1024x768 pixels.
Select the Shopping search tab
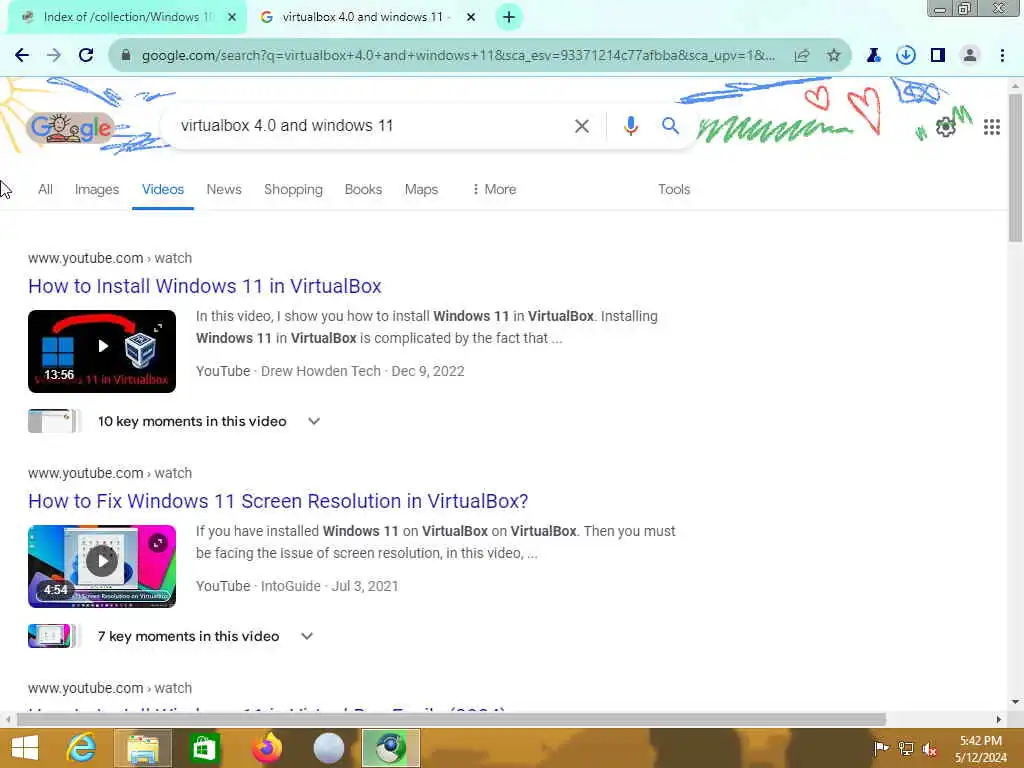tap(293, 189)
